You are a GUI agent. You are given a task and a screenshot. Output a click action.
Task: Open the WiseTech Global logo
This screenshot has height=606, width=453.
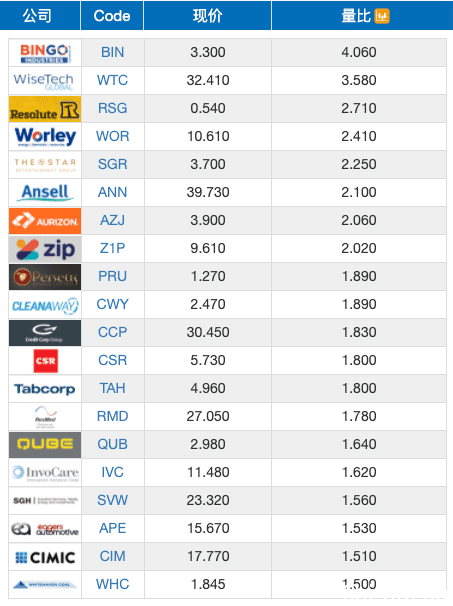[45, 80]
